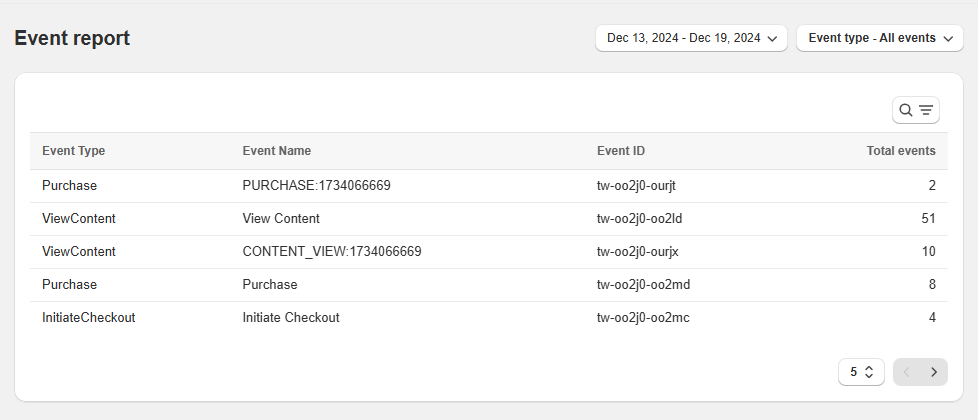Select the PURCHASE:1734066669 event name

316,186
